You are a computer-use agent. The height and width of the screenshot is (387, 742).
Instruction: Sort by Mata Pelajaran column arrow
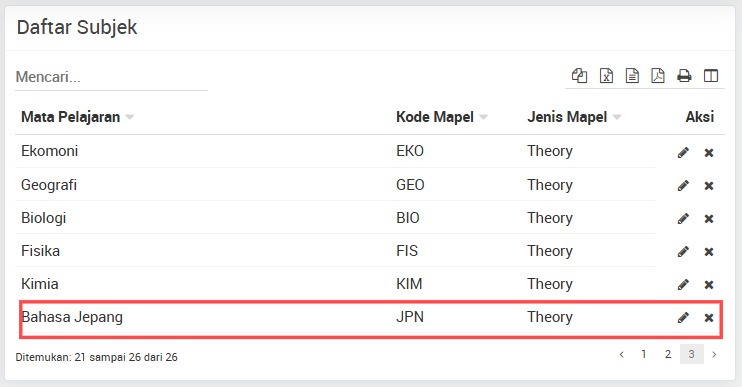[129, 117]
